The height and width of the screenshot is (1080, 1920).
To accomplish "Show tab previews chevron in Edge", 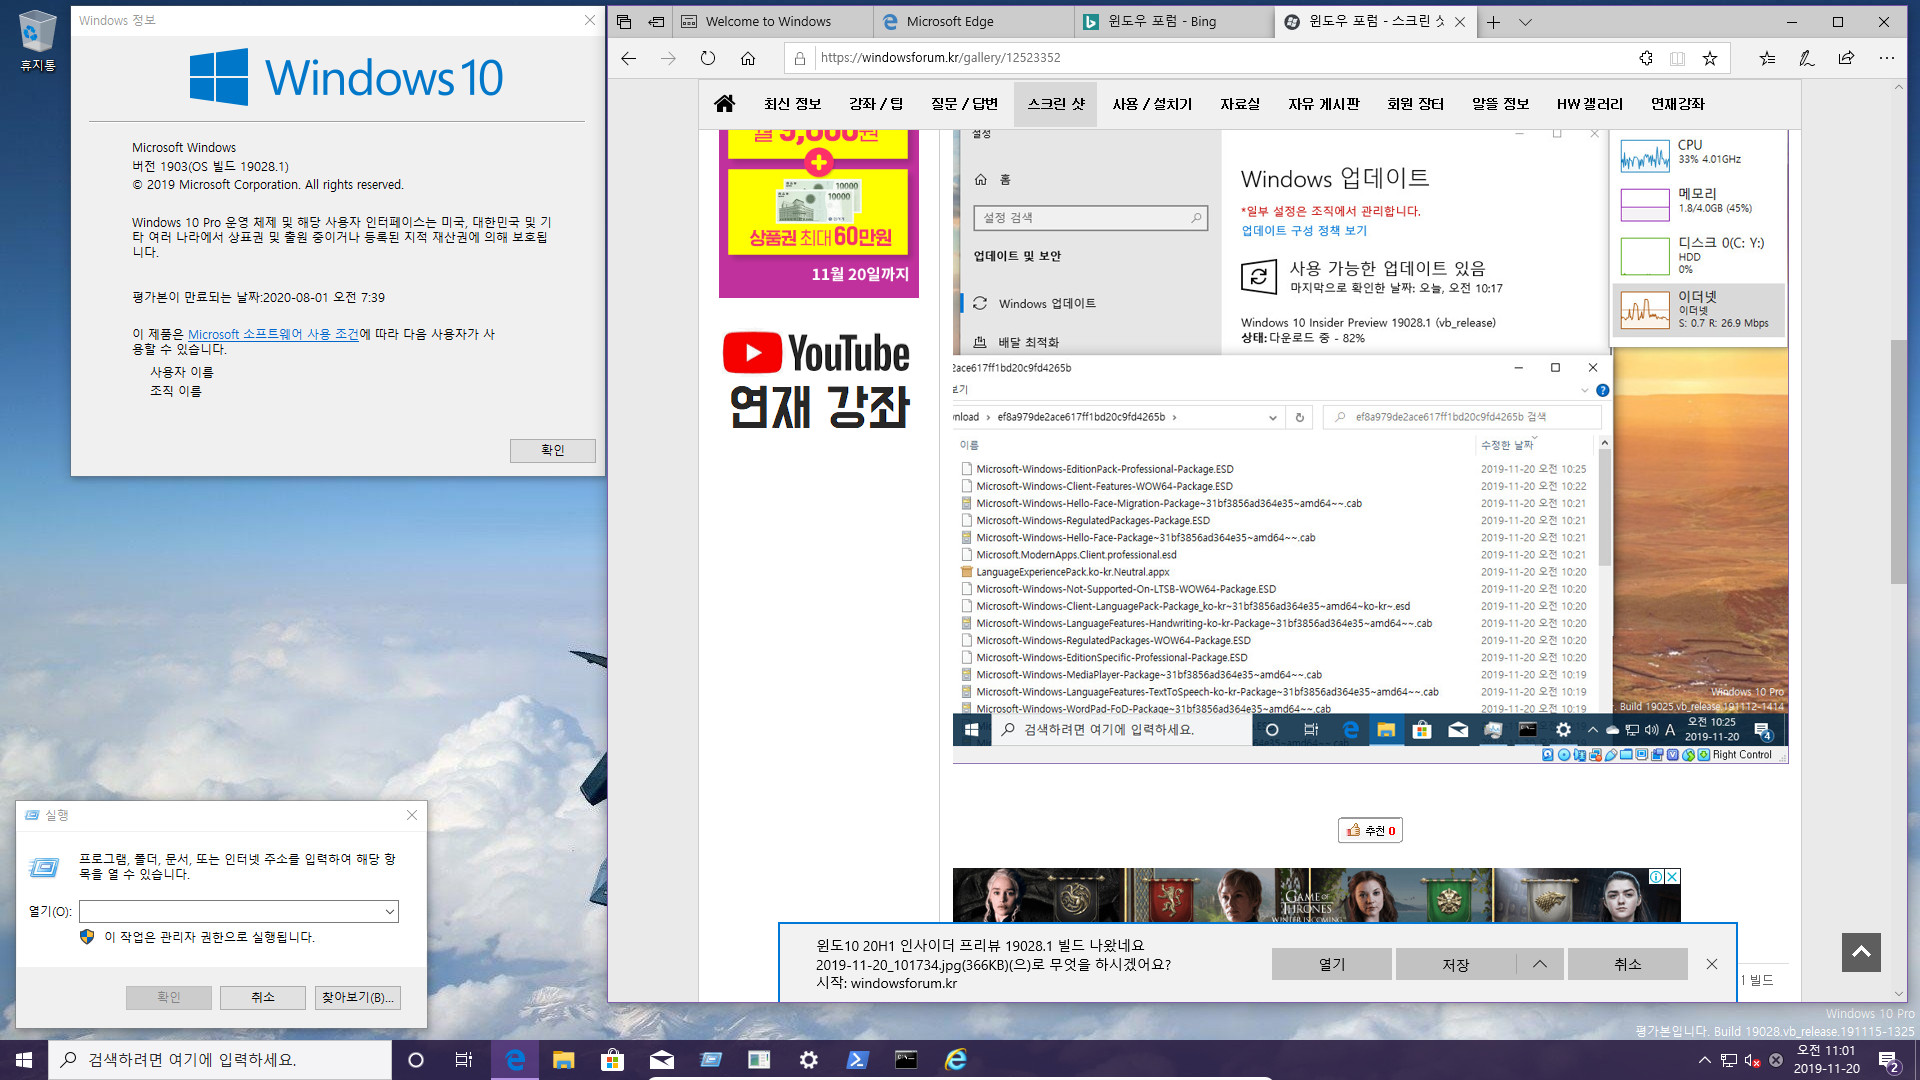I will coord(1525,22).
